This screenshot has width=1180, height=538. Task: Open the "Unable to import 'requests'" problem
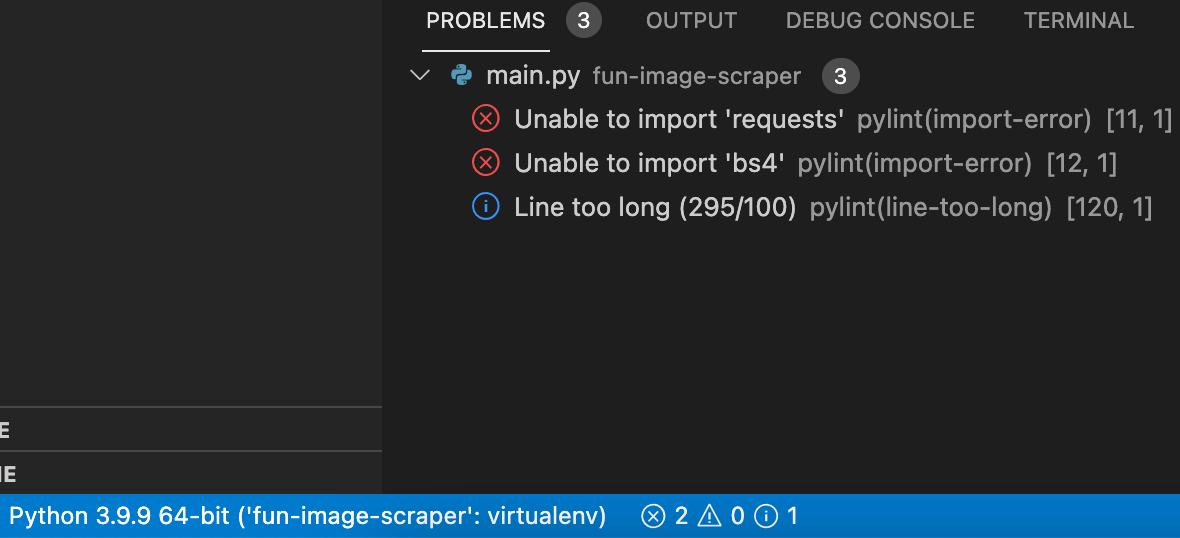(680, 120)
